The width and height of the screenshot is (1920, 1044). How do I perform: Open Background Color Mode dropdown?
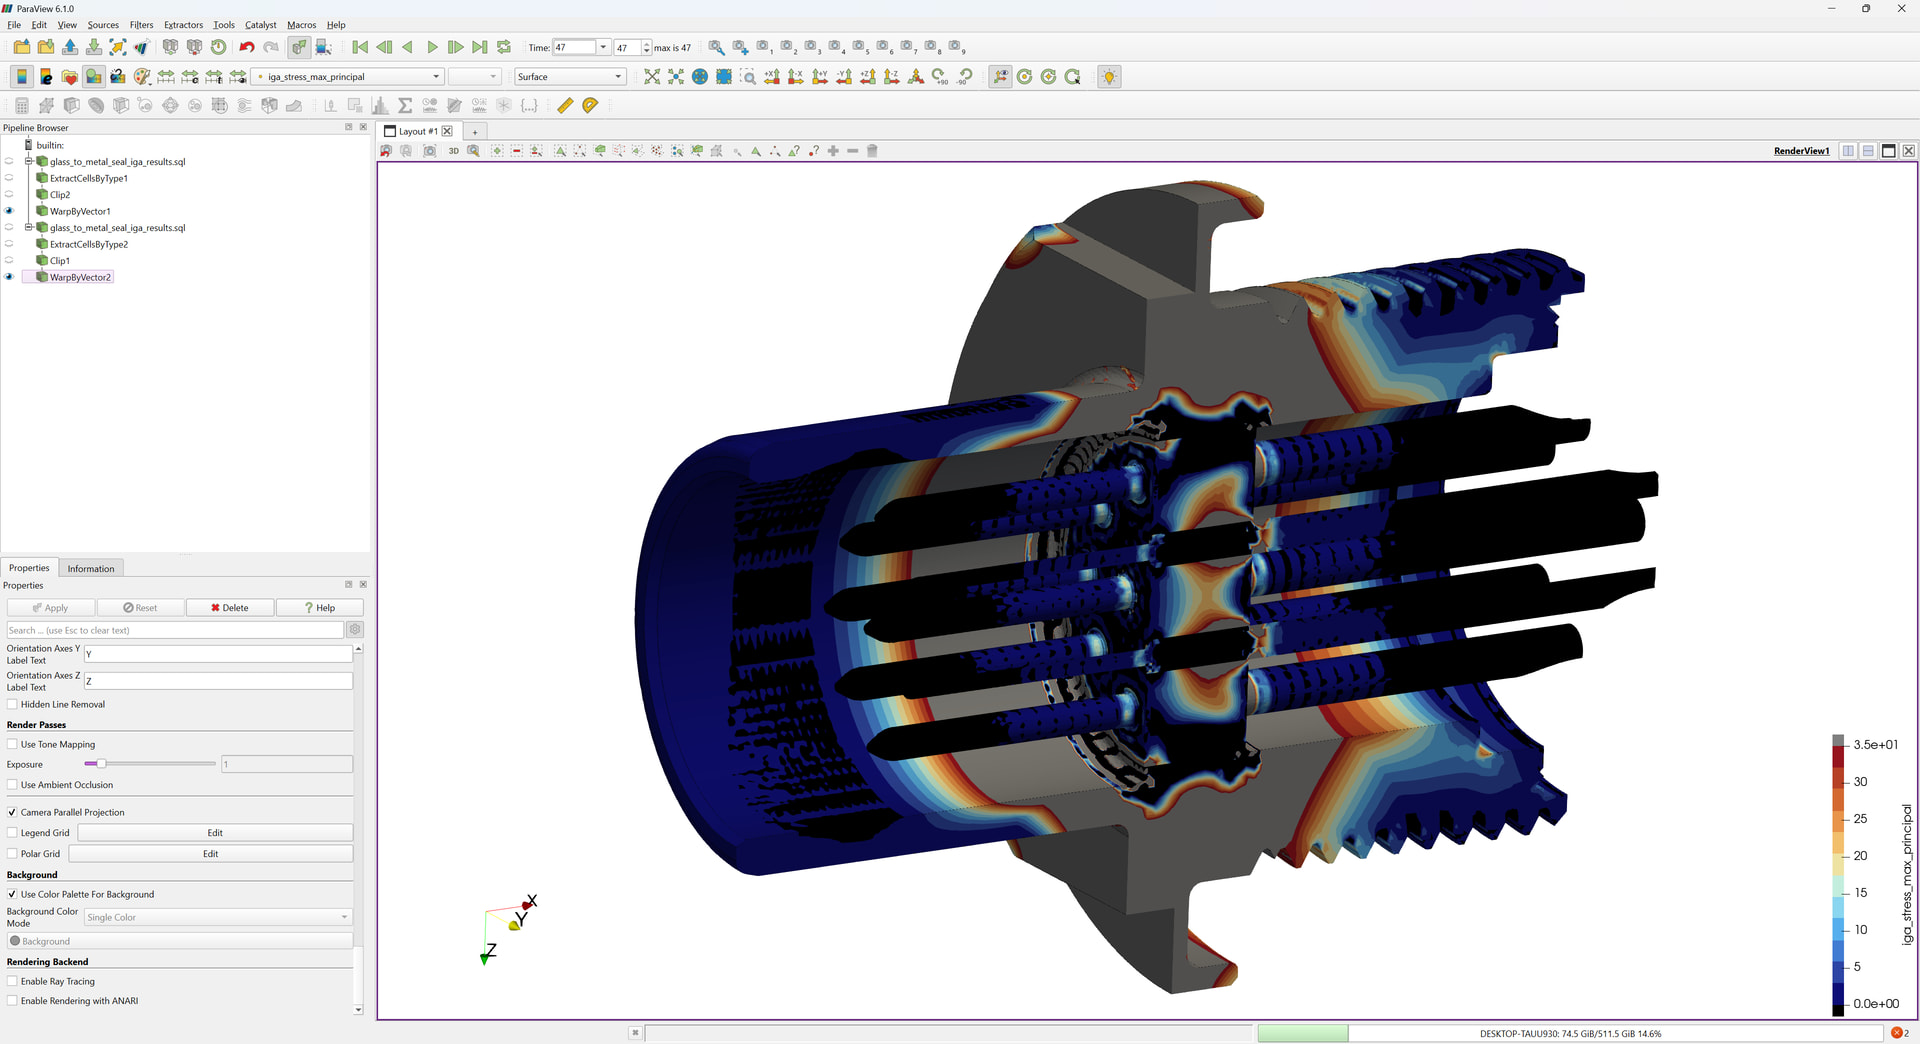click(x=218, y=917)
